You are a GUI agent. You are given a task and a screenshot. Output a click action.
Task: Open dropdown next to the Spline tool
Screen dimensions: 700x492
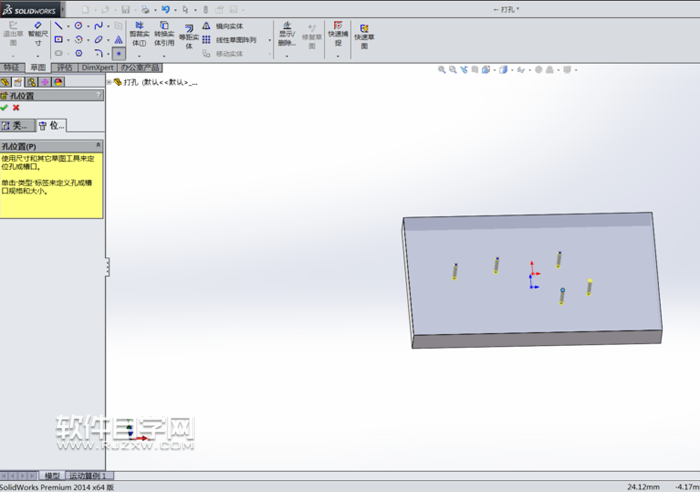click(x=108, y=26)
